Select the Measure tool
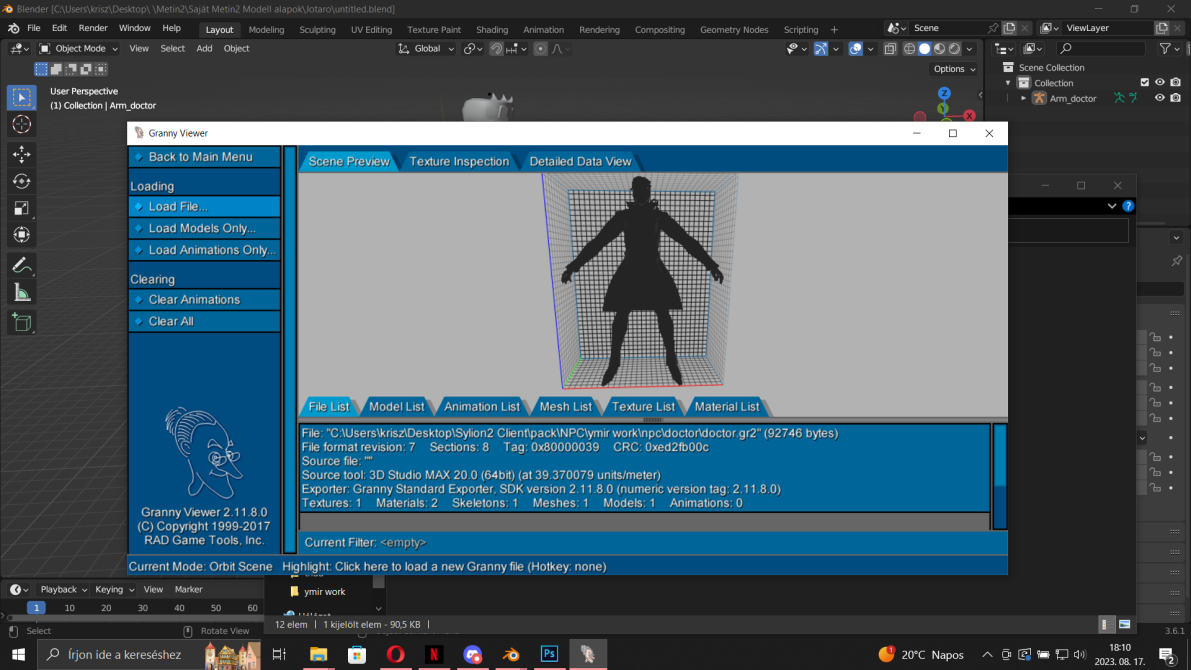The image size is (1191, 670). pyautogui.click(x=21, y=292)
